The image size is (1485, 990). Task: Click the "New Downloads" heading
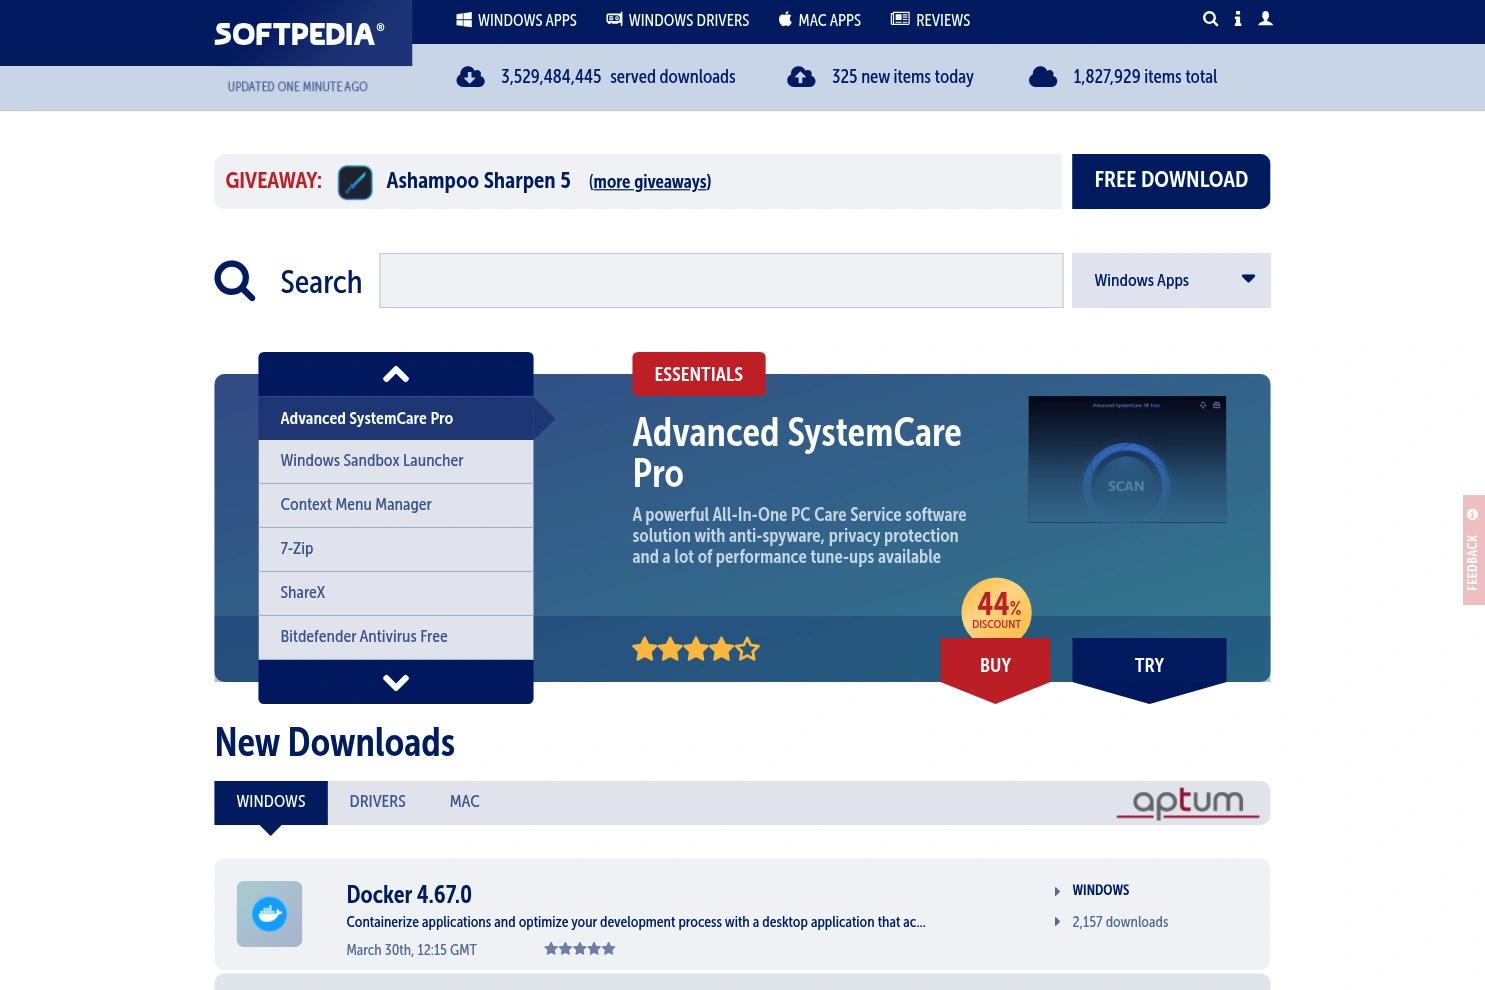pos(335,743)
